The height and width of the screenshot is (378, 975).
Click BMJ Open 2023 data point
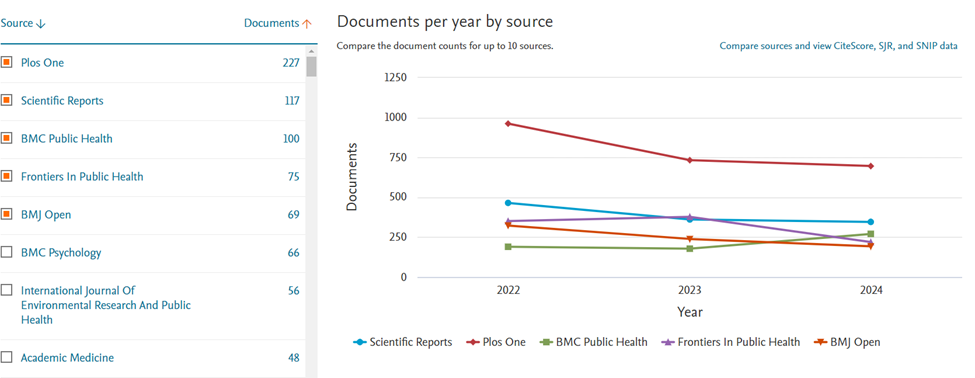pyautogui.click(x=690, y=239)
